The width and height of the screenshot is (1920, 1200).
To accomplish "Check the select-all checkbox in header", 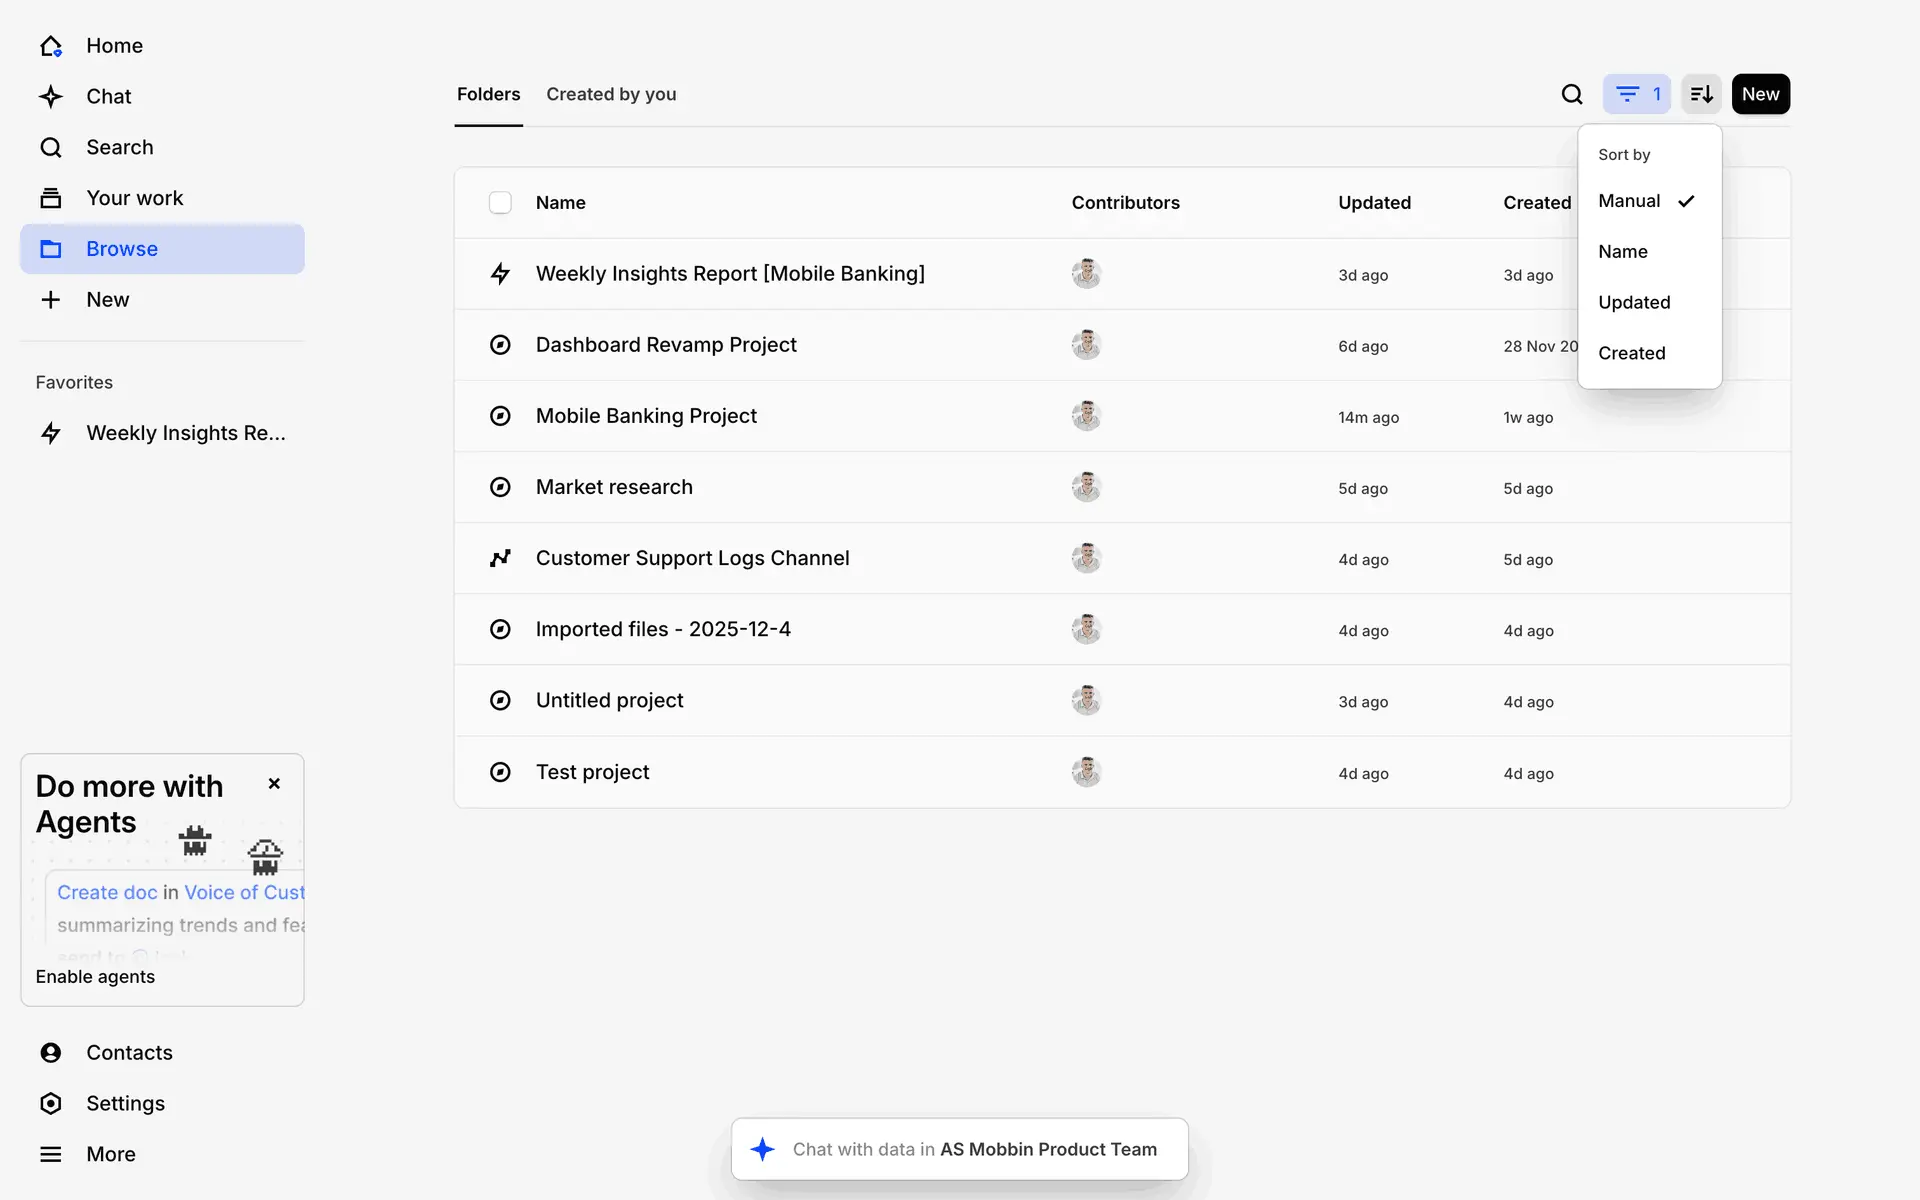I will tap(500, 203).
